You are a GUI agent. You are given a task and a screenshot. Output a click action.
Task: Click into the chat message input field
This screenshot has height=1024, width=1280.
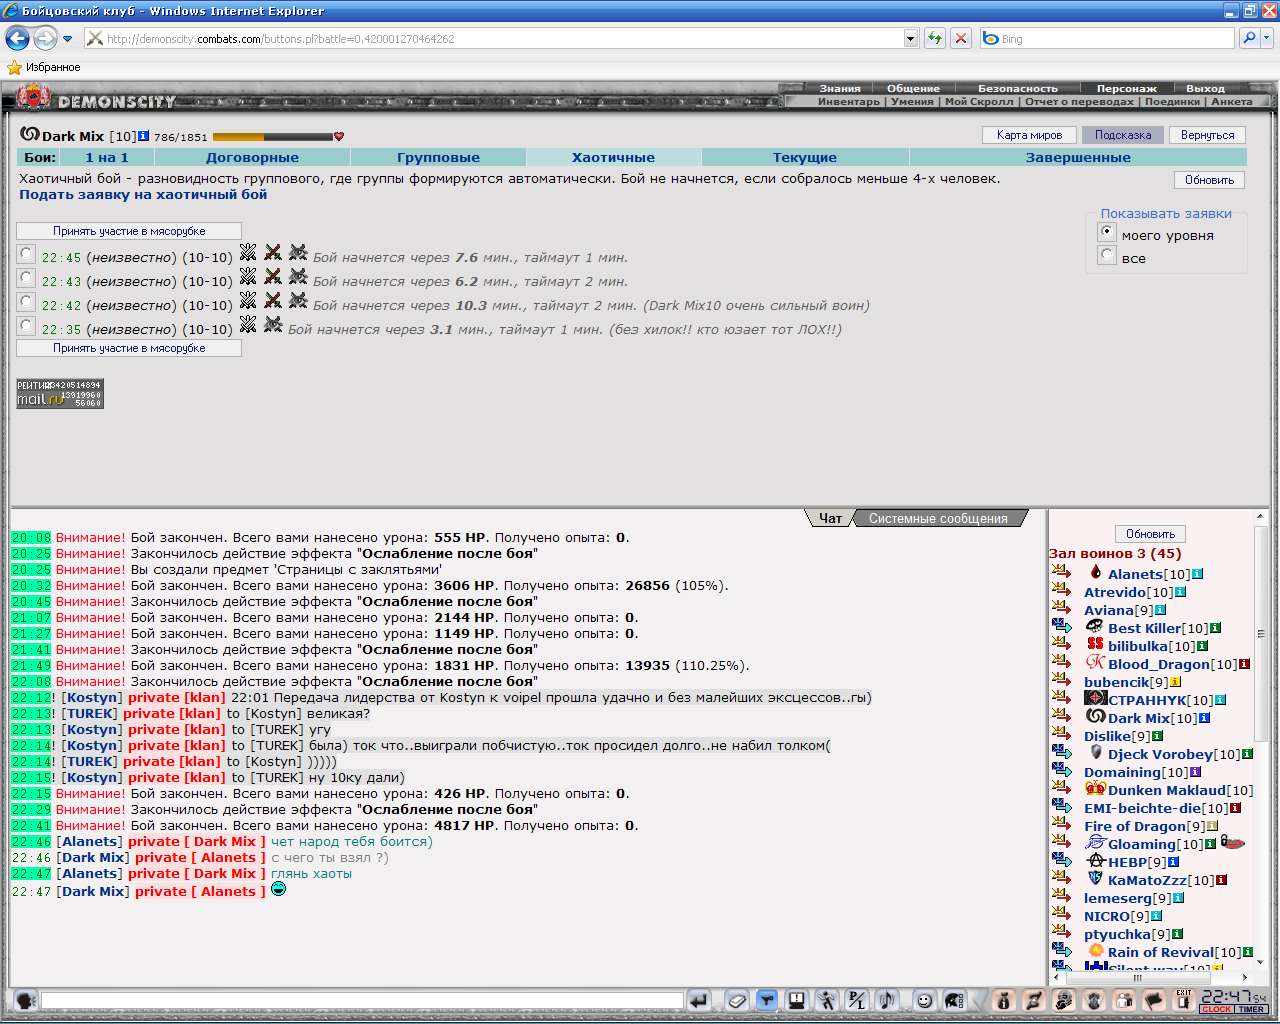coord(362,1000)
